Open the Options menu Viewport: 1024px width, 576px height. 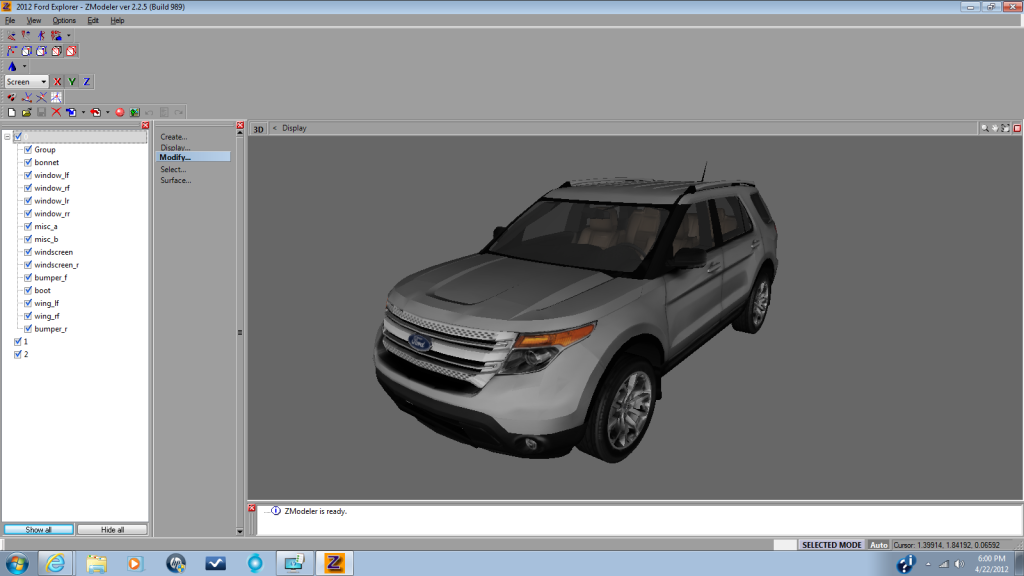point(64,20)
